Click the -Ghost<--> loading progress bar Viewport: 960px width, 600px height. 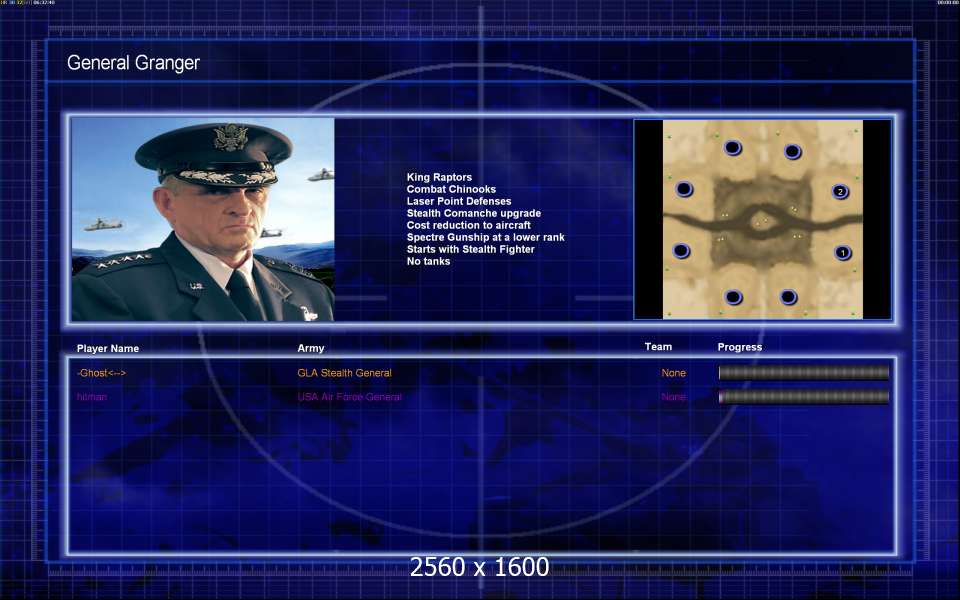(803, 373)
